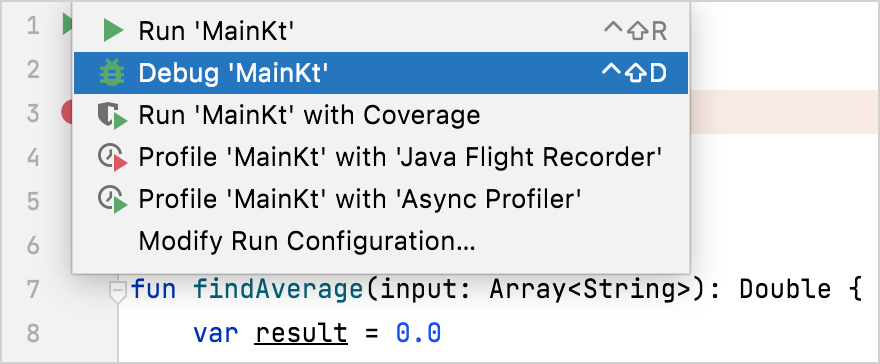Click the 0.0 numeric literal

point(419,333)
